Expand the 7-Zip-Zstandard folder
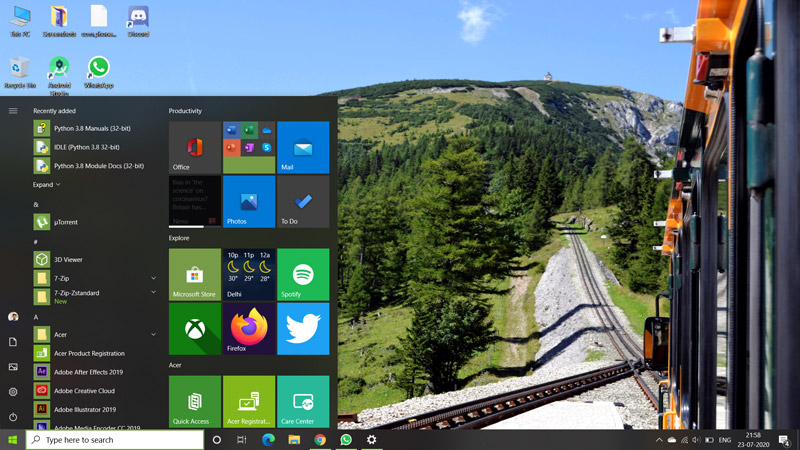Screen dimensions: 800x450 point(153,292)
